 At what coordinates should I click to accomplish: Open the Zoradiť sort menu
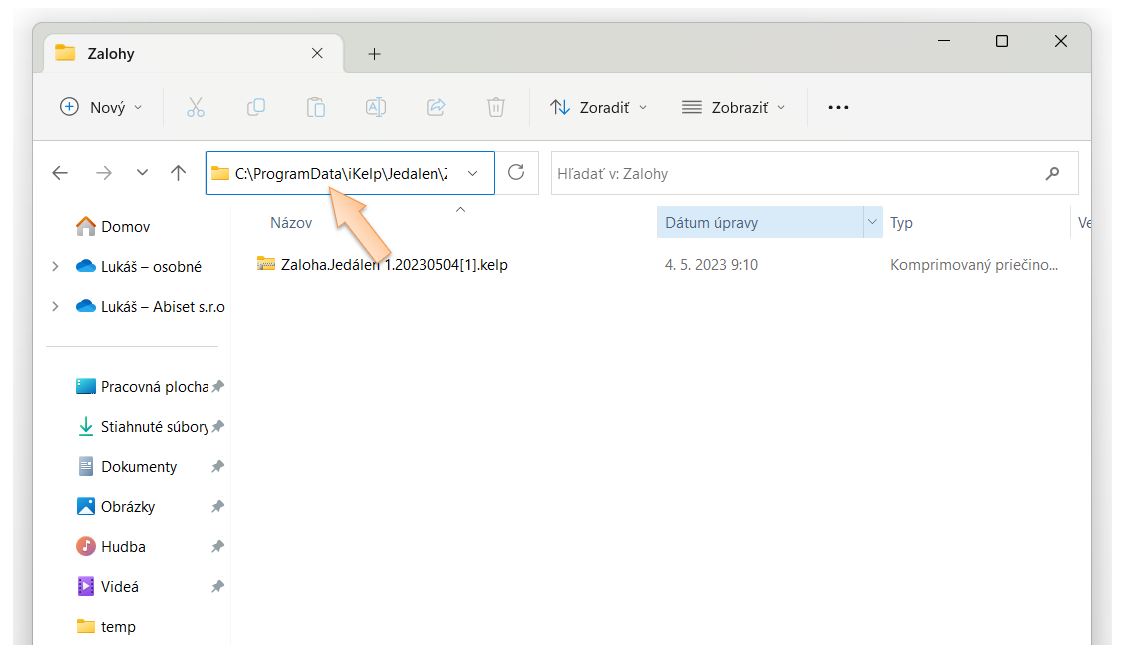pyautogui.click(x=599, y=107)
